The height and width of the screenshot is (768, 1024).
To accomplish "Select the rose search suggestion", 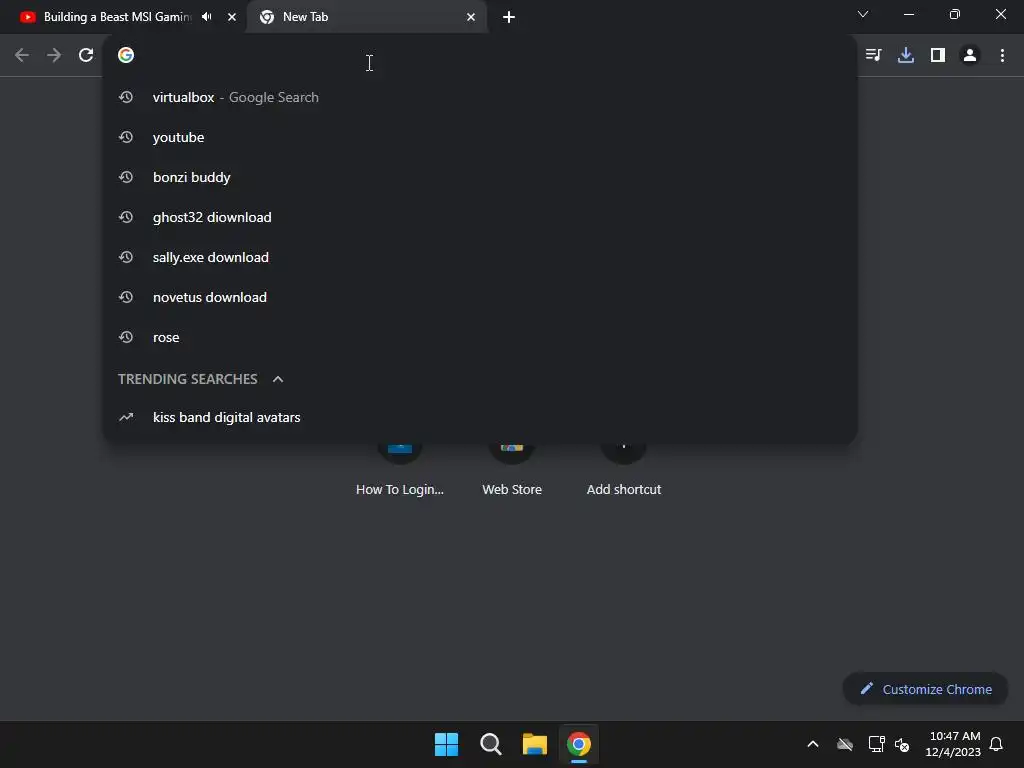I will 480,338.
